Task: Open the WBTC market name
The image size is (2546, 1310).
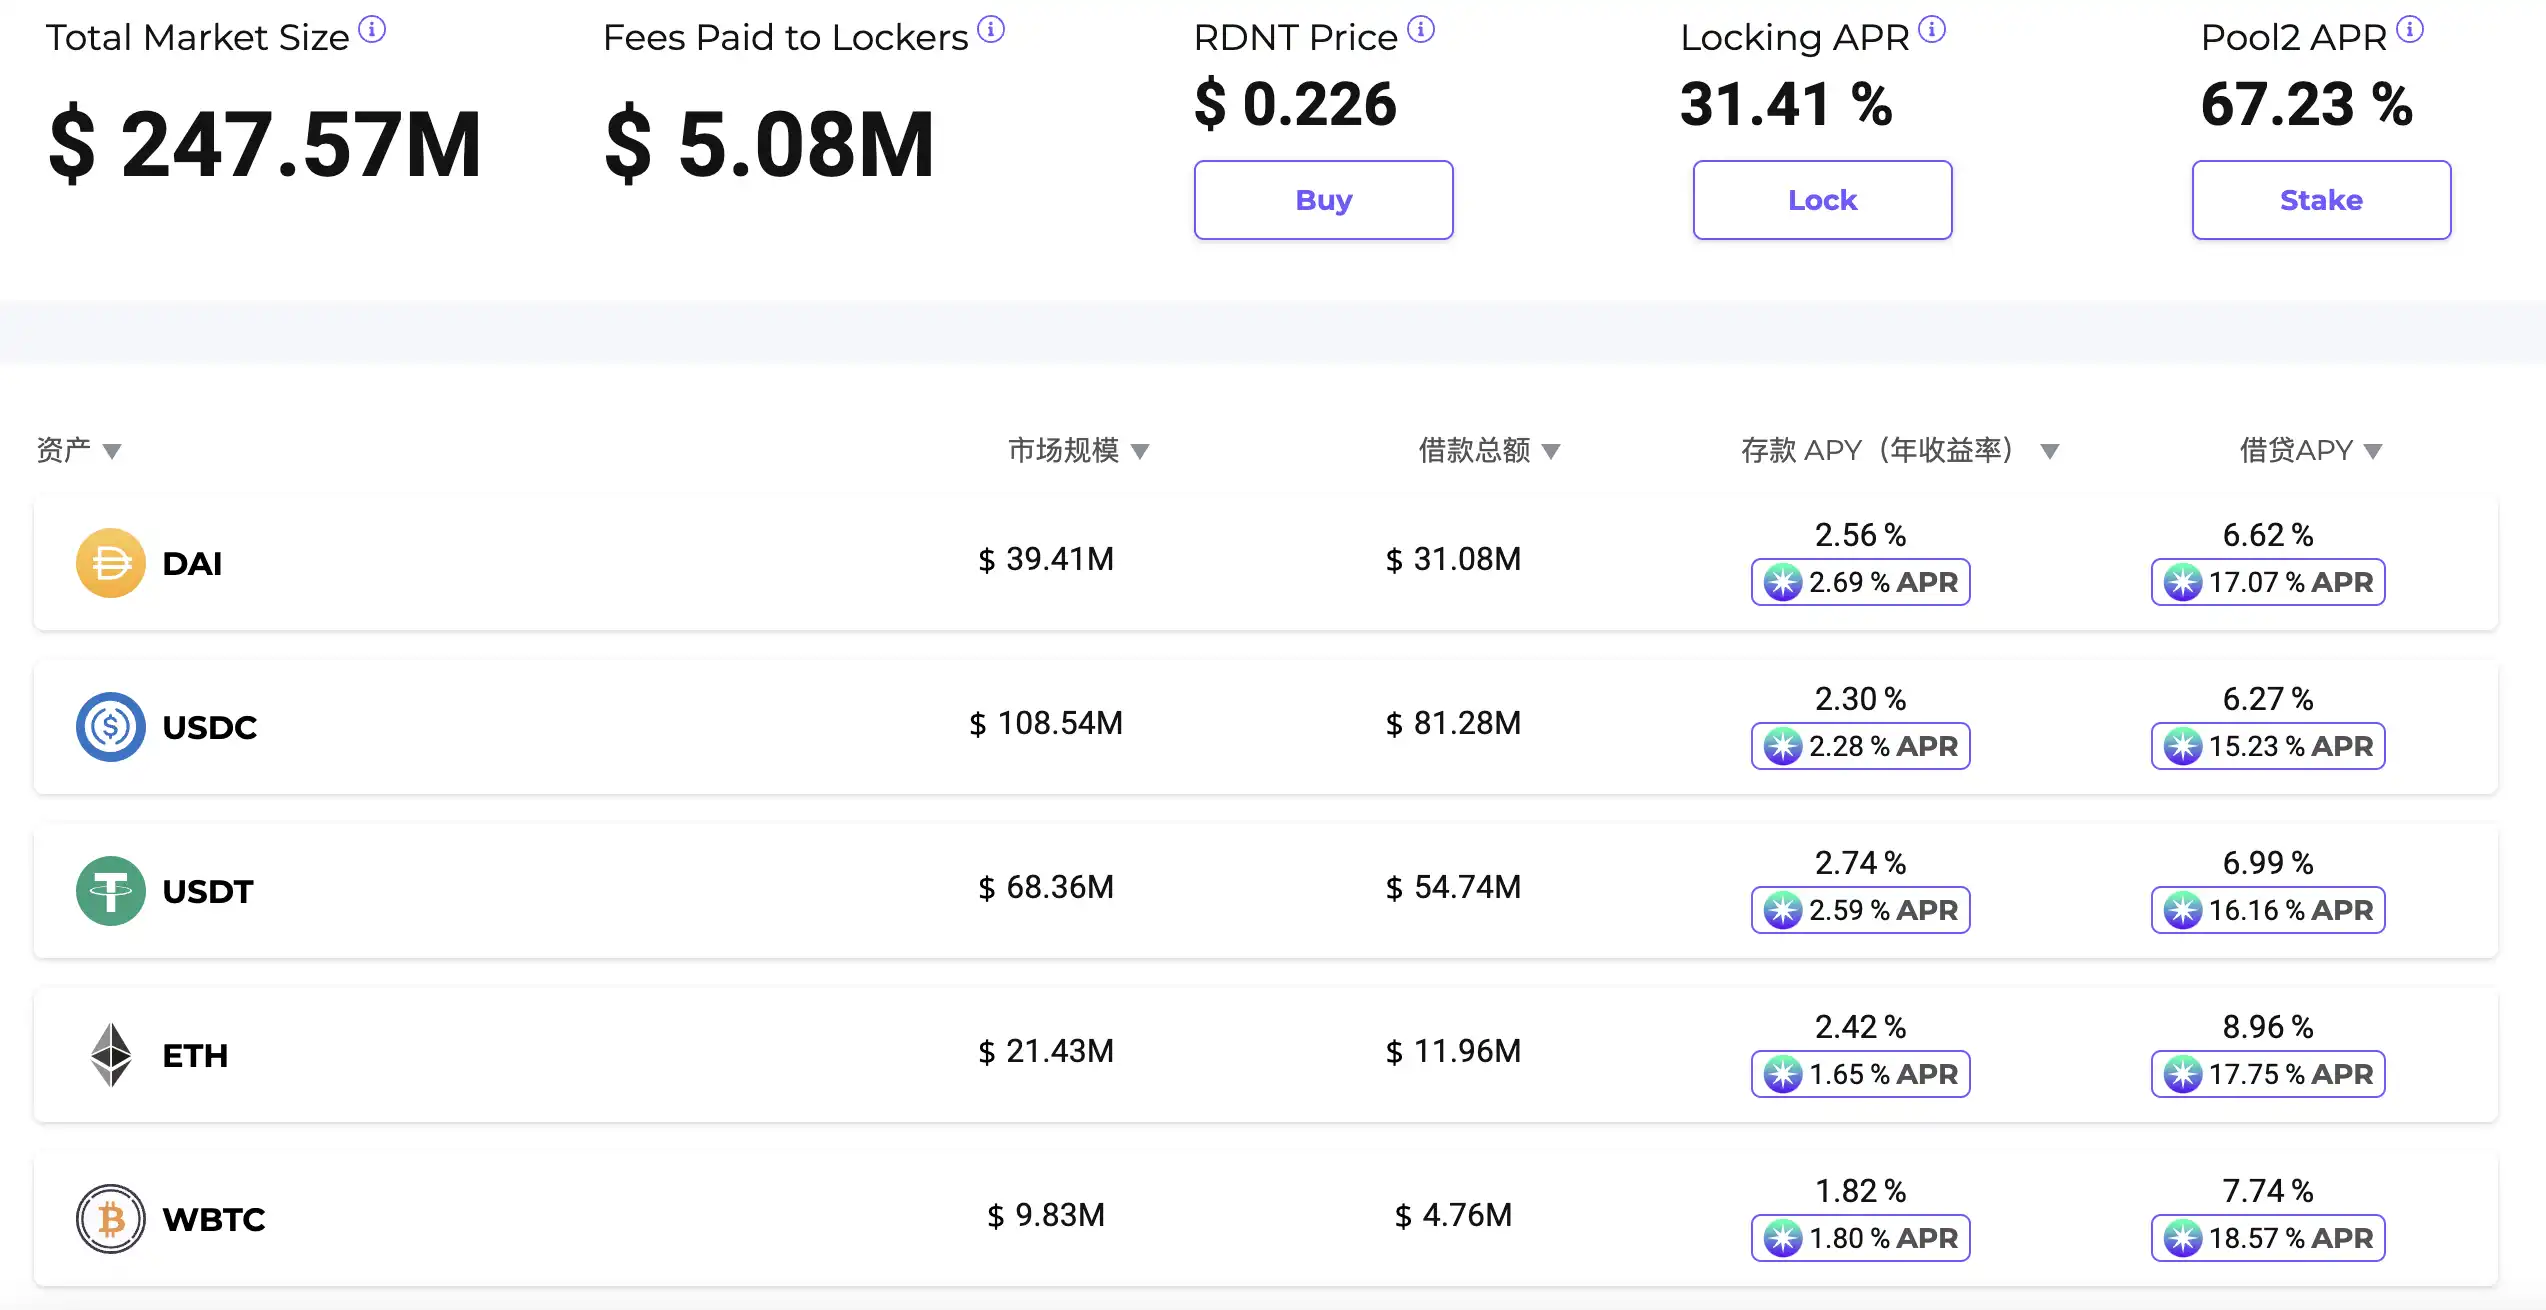Action: tap(214, 1219)
